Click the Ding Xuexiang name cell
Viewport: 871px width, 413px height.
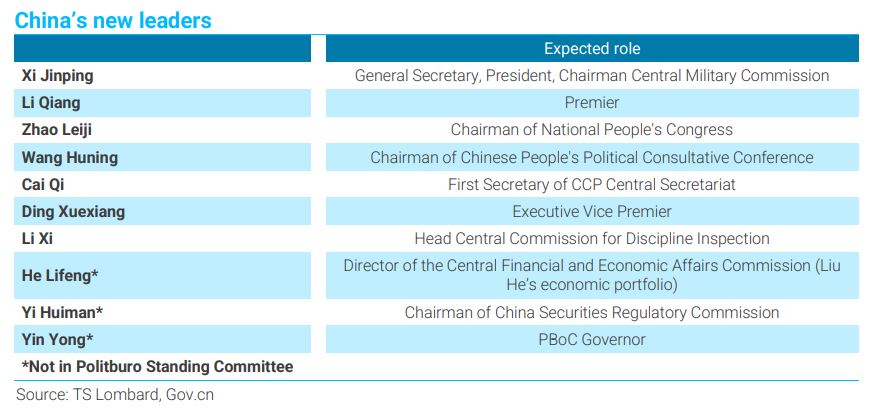[x=162, y=212]
